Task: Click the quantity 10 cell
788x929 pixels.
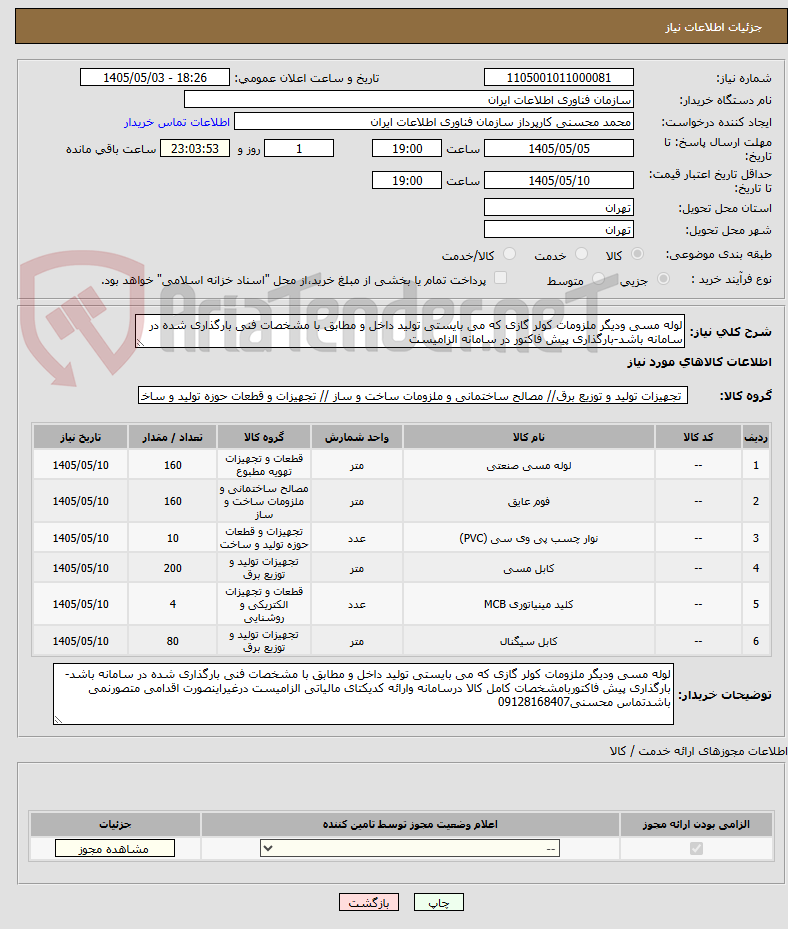Action: point(172,538)
